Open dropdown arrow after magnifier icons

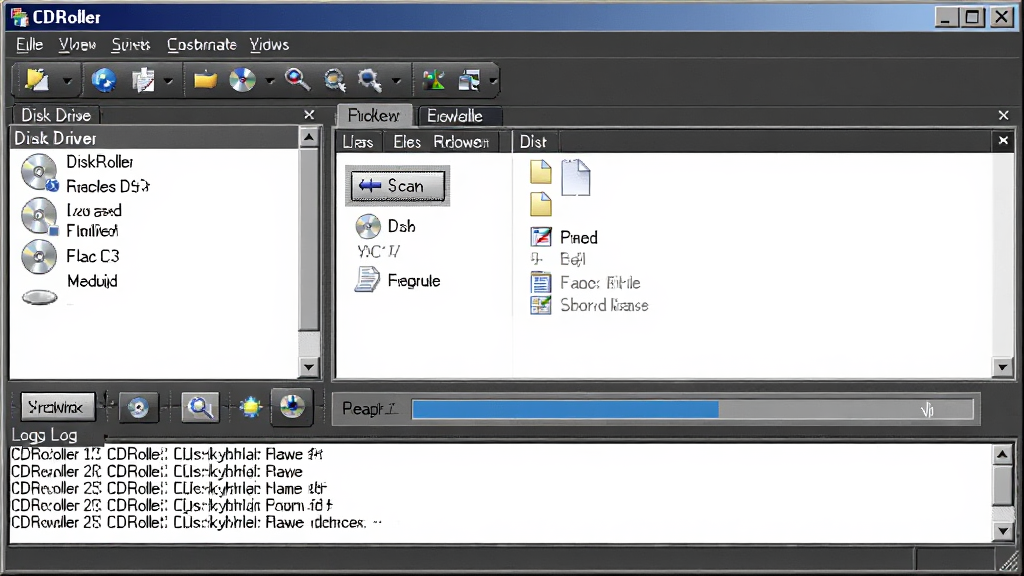[x=396, y=81]
